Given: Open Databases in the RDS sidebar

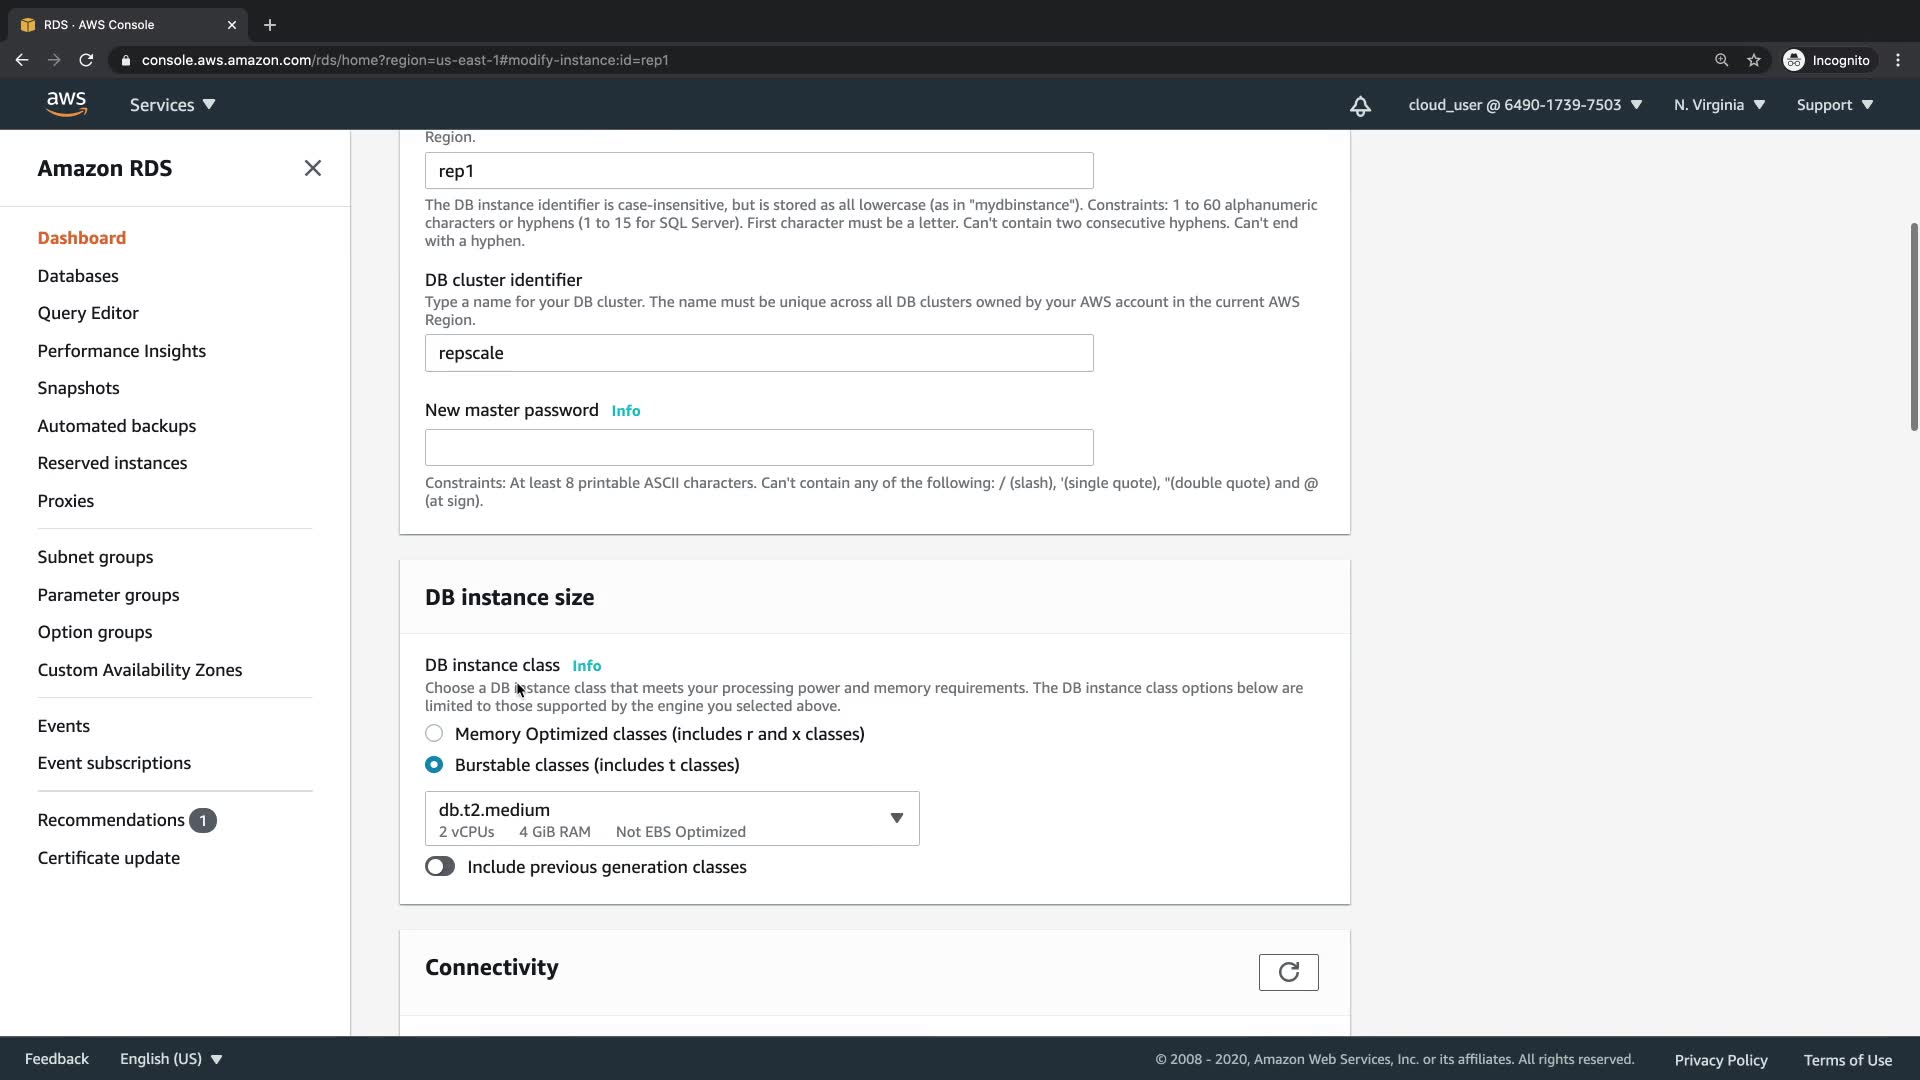Looking at the screenshot, I should (78, 276).
